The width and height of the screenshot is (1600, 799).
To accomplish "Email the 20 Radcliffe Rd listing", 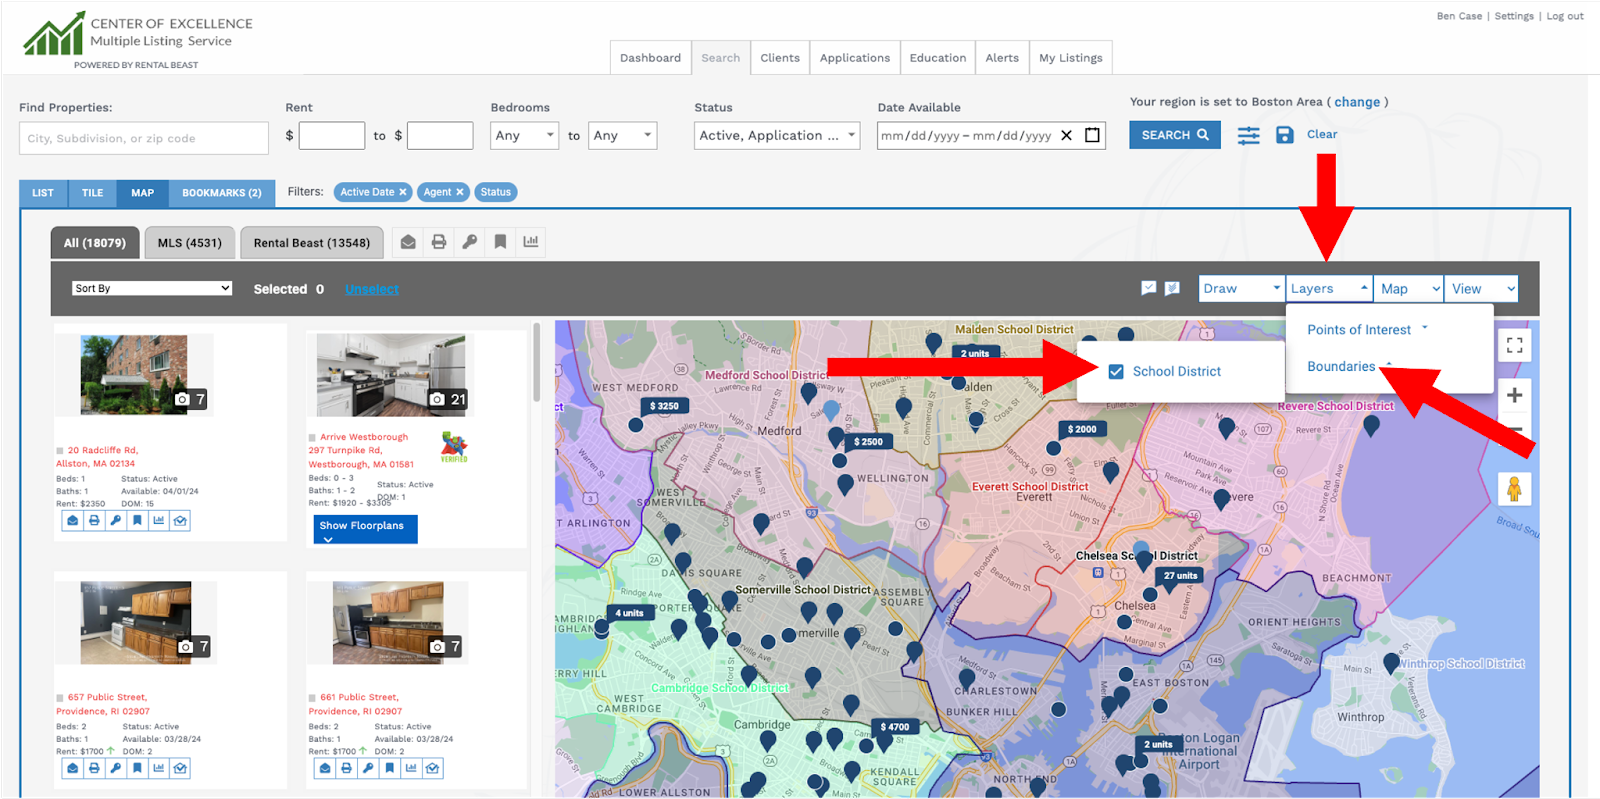I will tap(72, 521).
